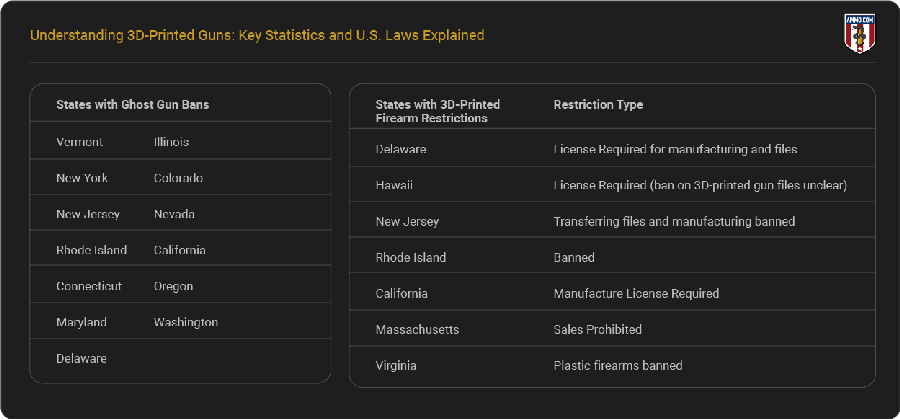900x419 pixels.
Task: Click Vermont in the ghost gun list
Action: pyautogui.click(x=79, y=142)
